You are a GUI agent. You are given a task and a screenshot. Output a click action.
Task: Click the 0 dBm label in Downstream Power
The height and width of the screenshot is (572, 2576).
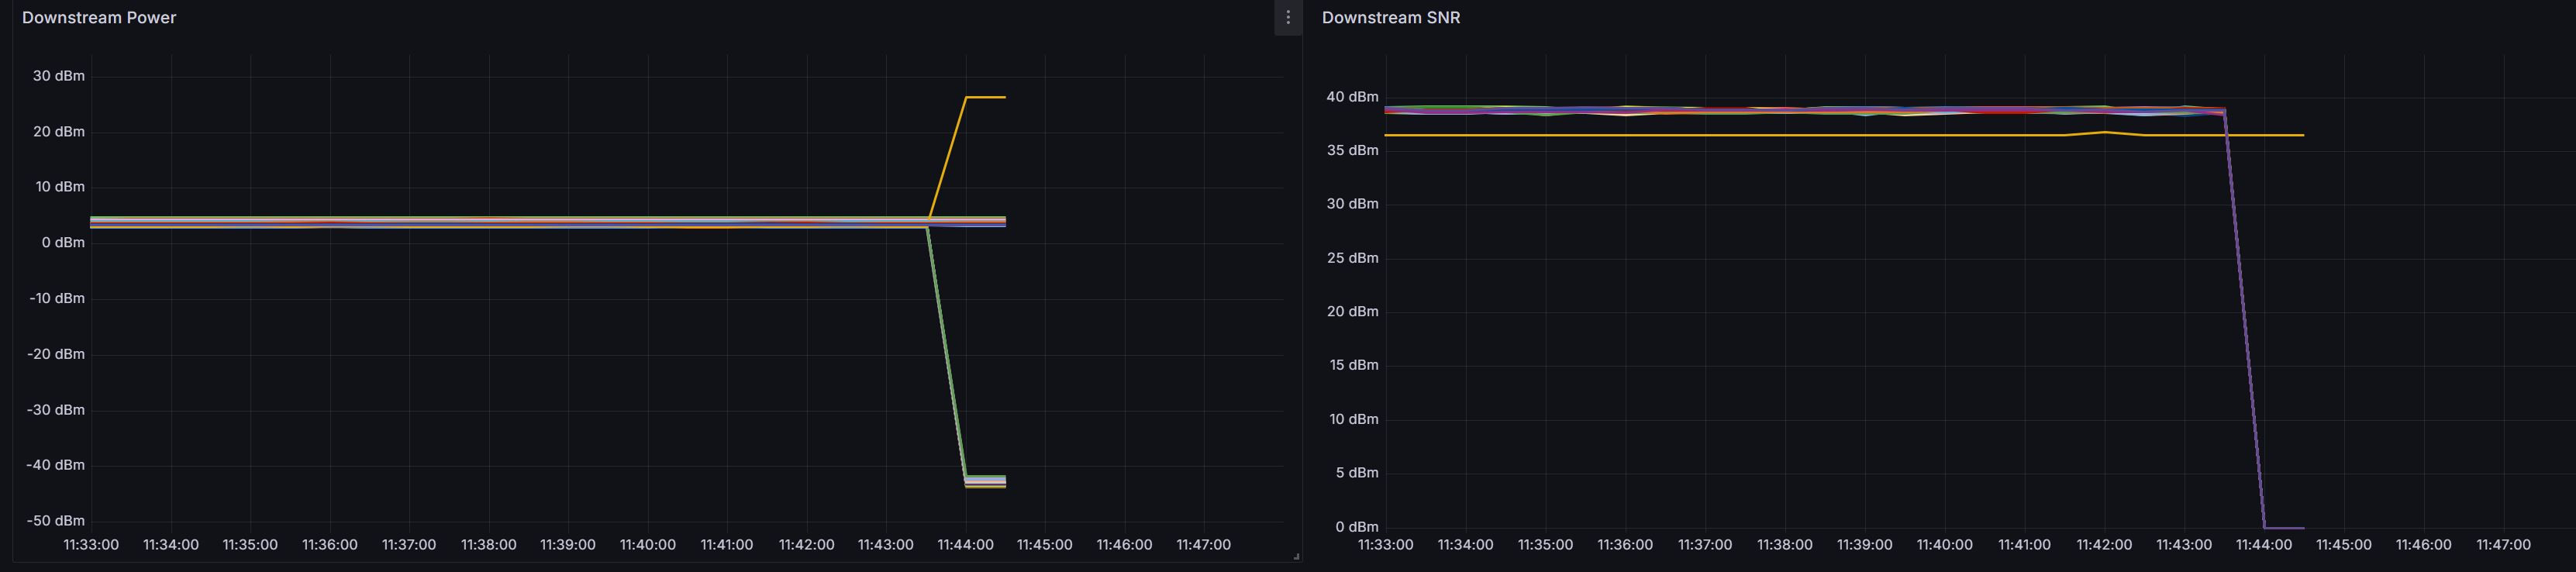63,243
